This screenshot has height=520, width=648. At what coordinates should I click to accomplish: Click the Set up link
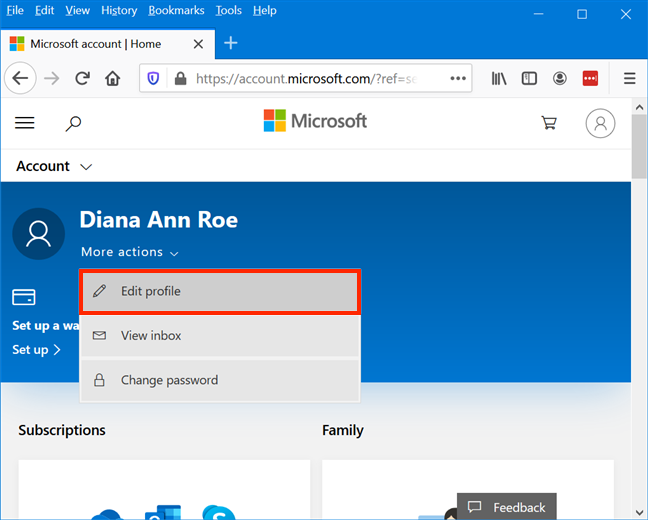tap(36, 350)
